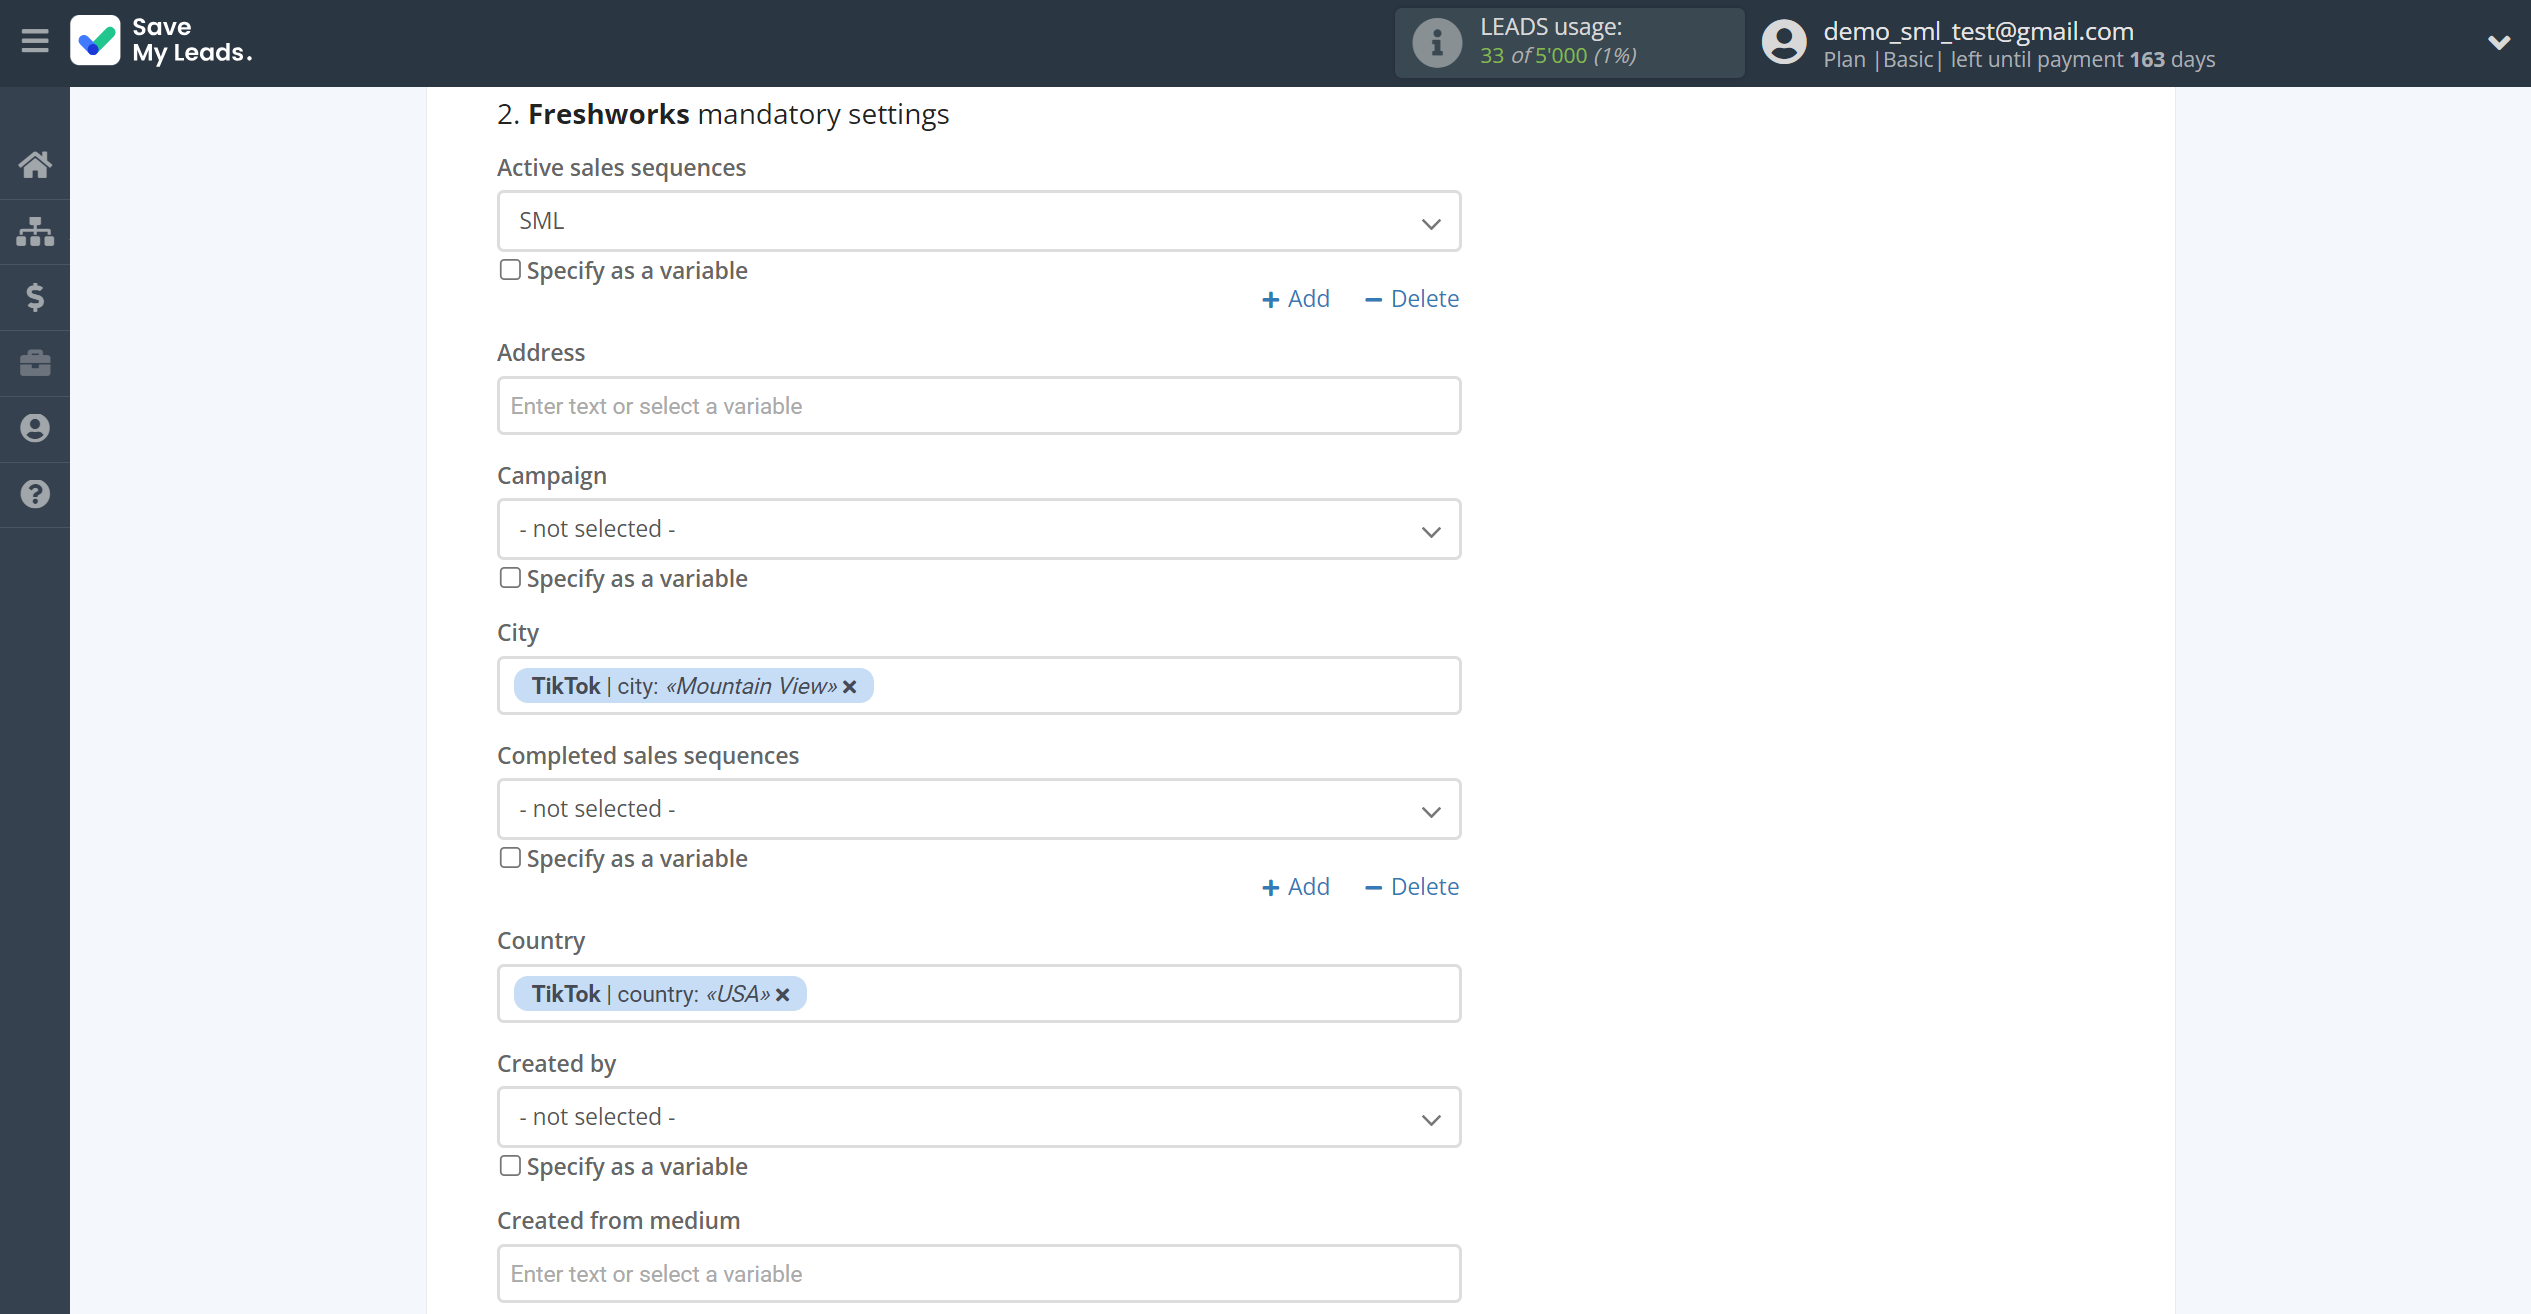
Task: Remove the TikTok country variable tag
Action: pos(783,995)
